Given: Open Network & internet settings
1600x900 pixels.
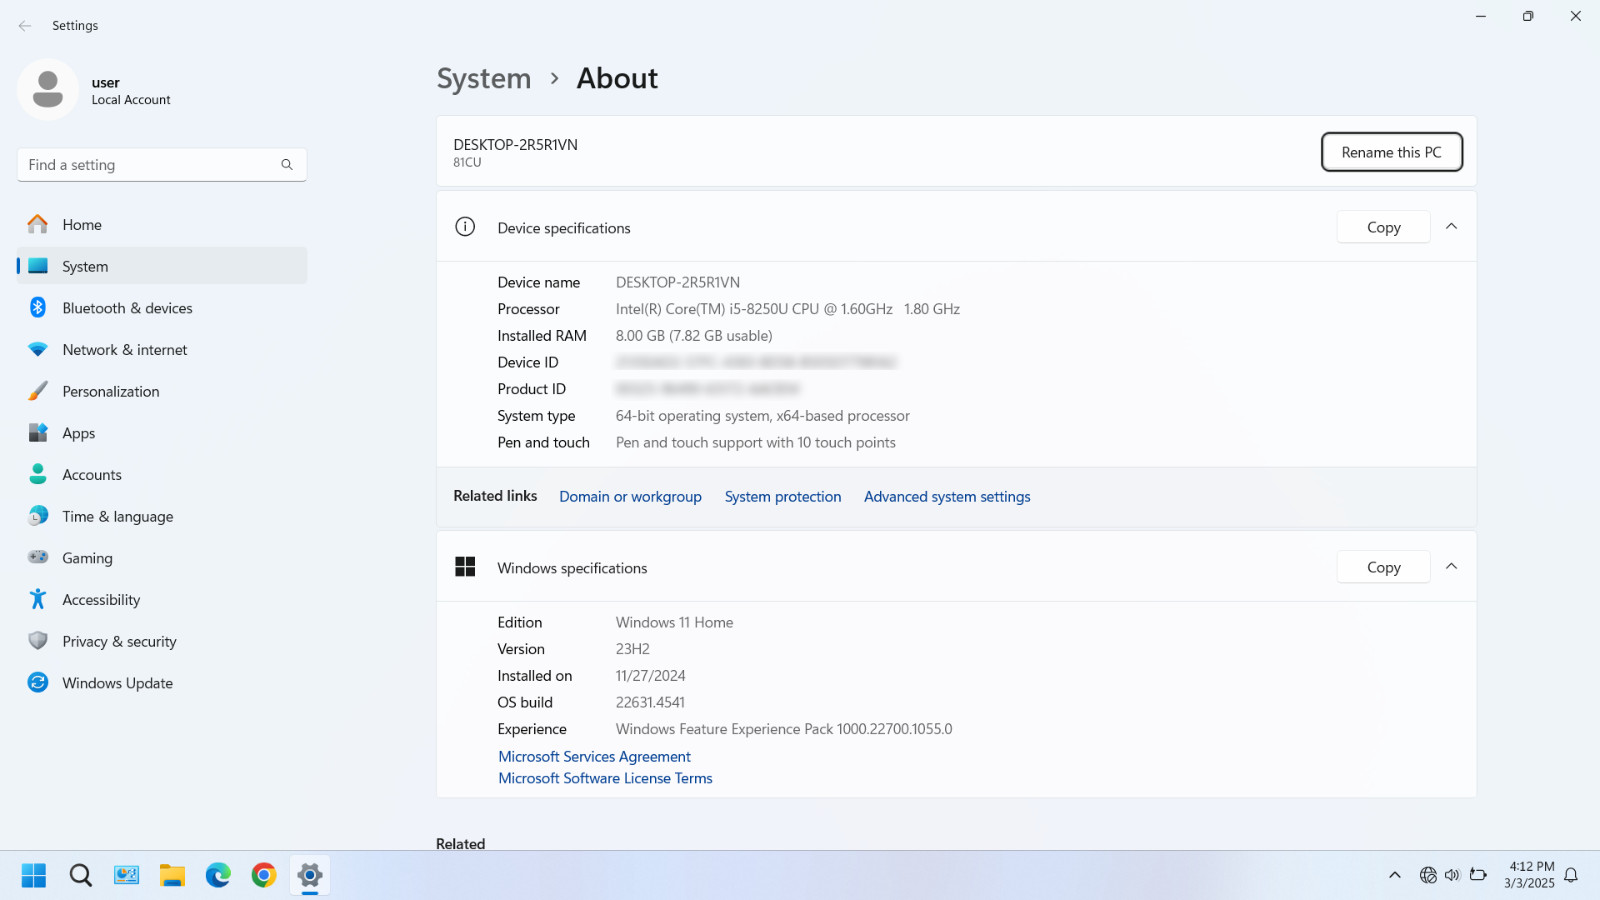Looking at the screenshot, I should pyautogui.click(x=162, y=350).
